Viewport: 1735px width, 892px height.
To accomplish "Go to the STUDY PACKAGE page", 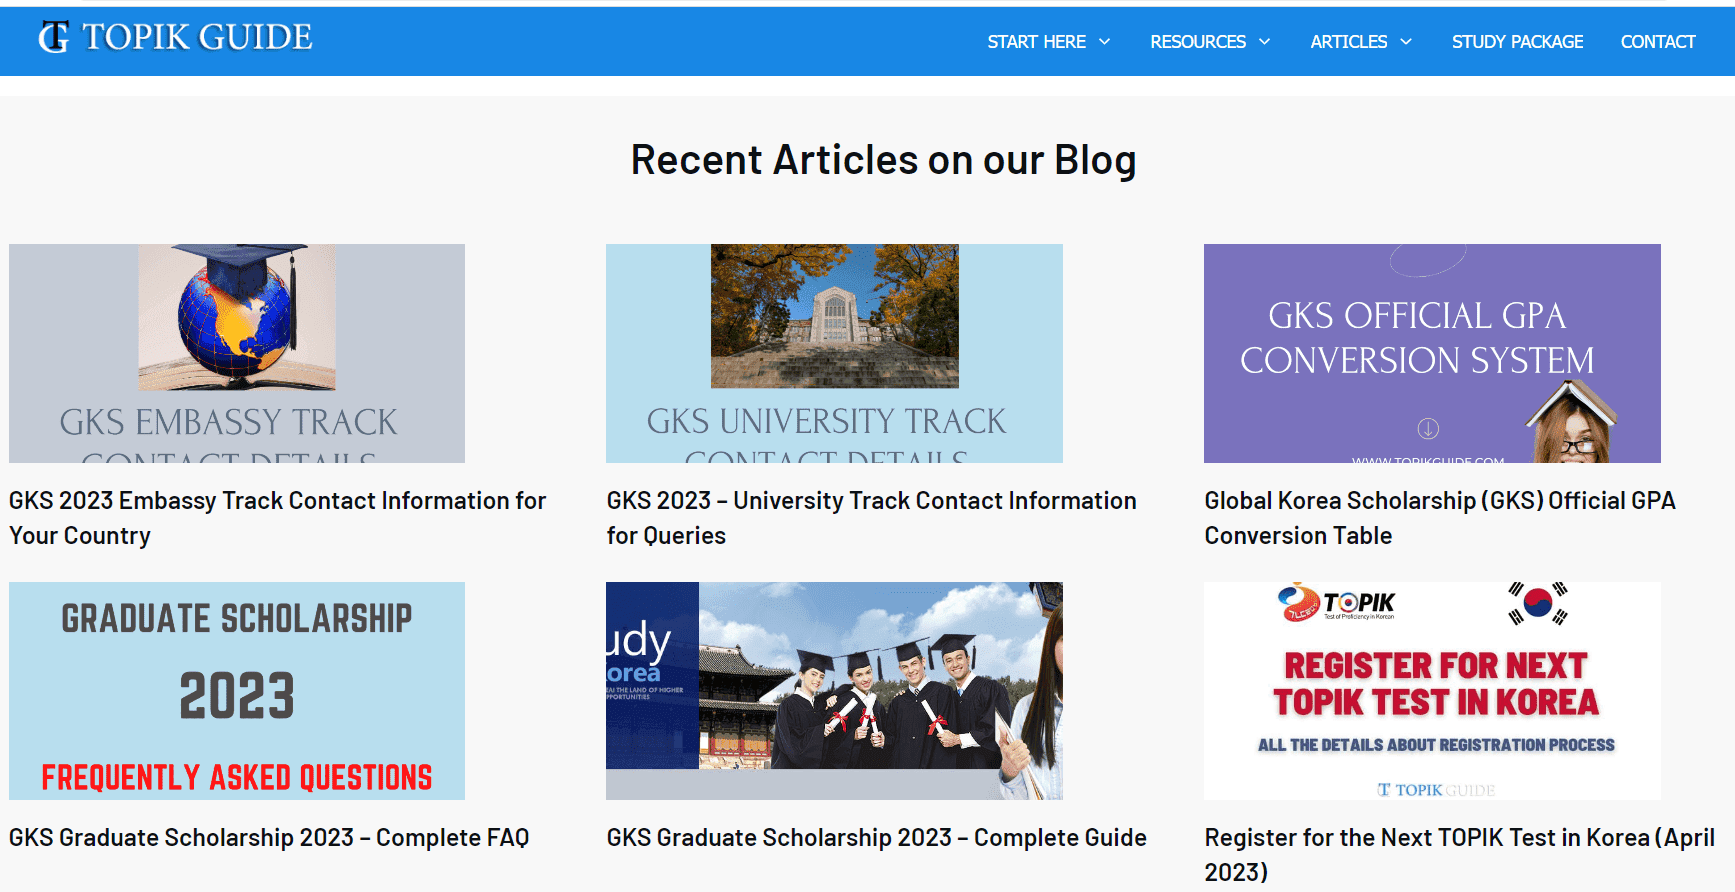I will pyautogui.click(x=1517, y=42).
